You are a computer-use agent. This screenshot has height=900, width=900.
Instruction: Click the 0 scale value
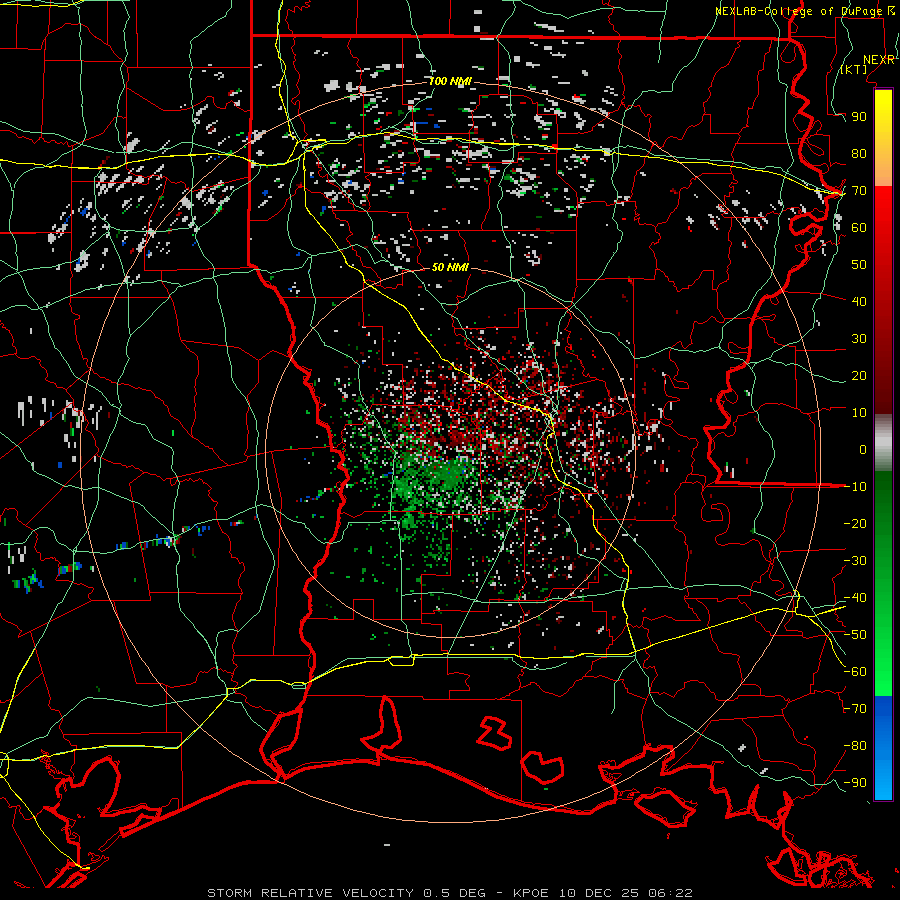click(x=863, y=449)
